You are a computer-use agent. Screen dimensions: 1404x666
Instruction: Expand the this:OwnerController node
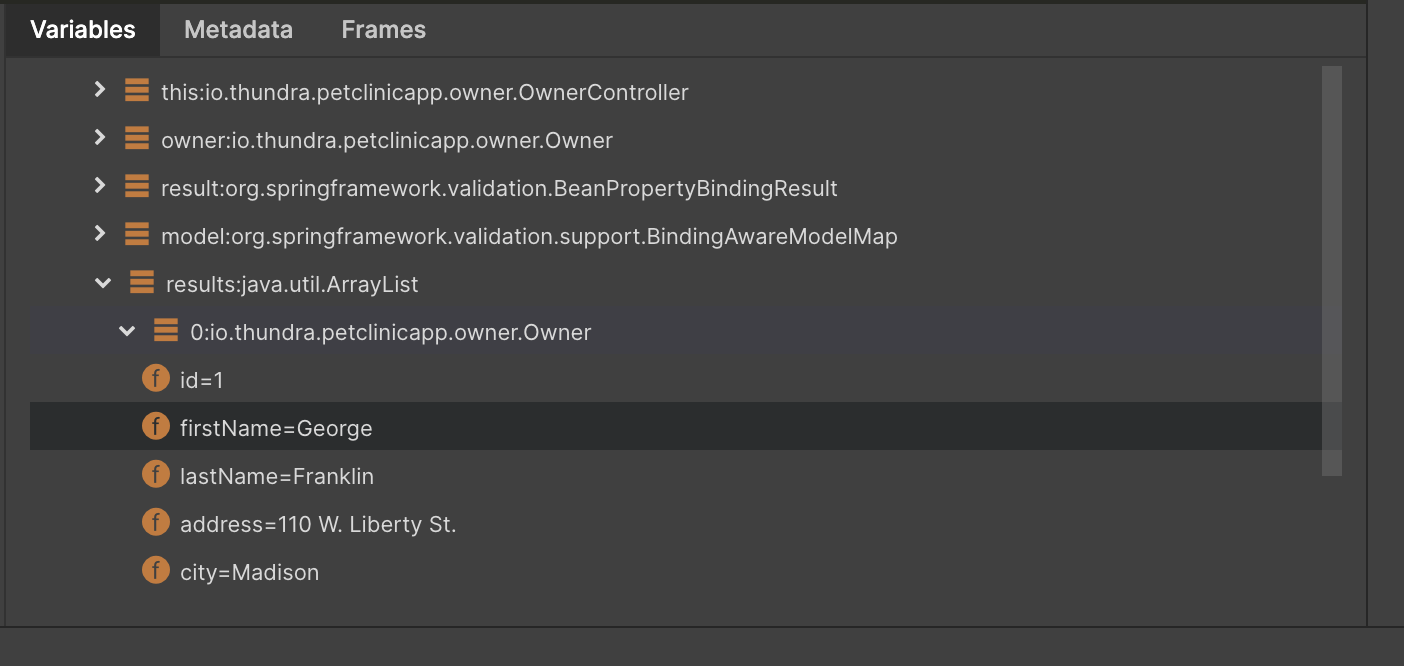(x=99, y=90)
